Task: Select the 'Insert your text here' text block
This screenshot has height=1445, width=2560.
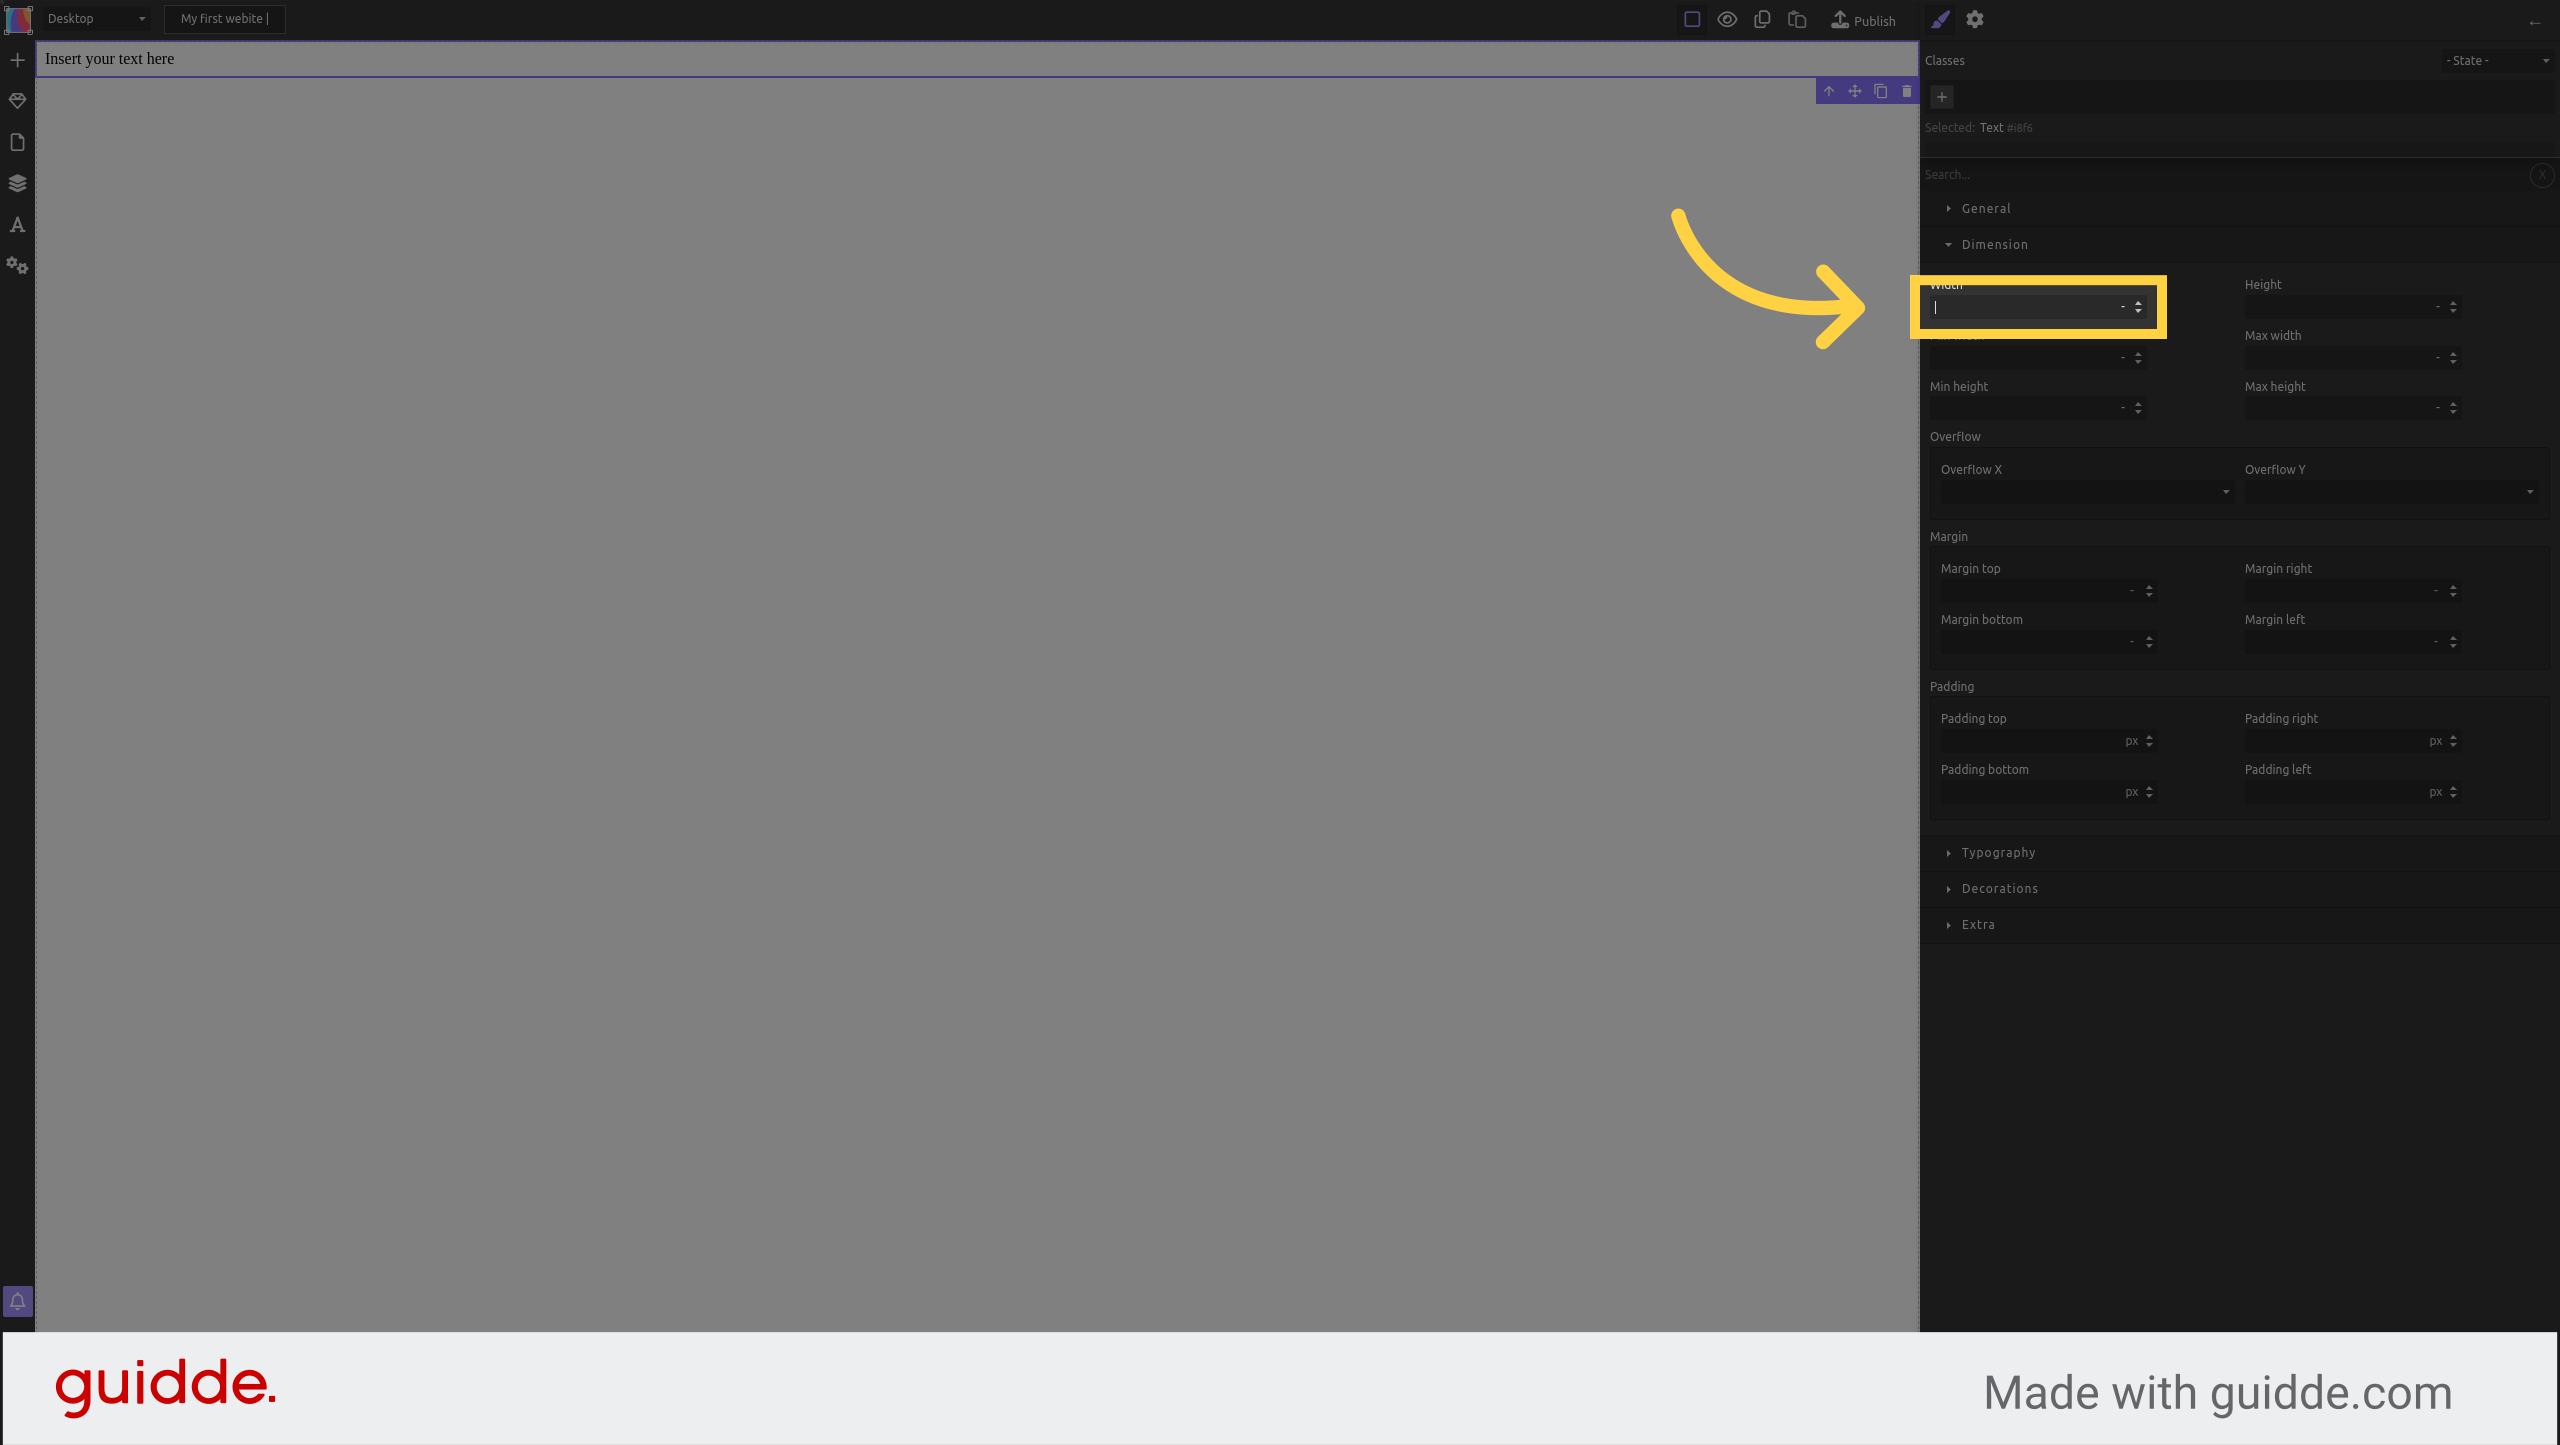Action: tap(976, 59)
